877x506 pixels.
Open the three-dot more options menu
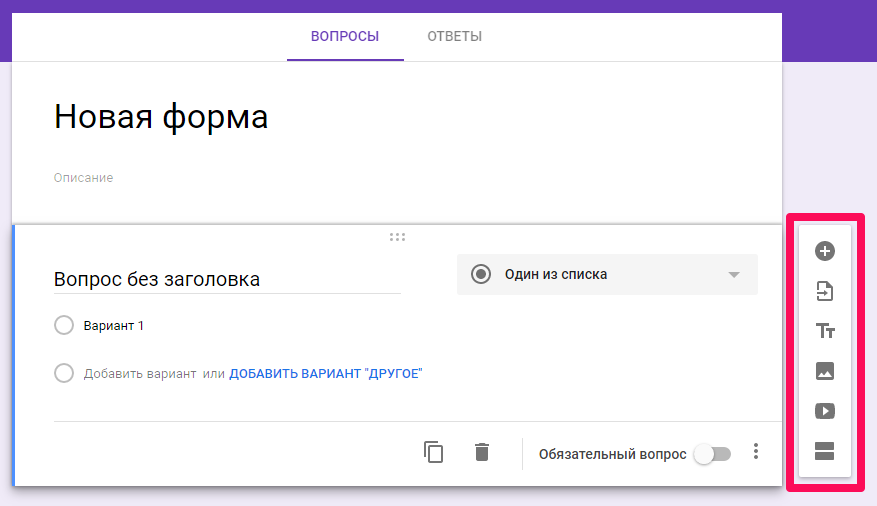pyautogui.click(x=756, y=452)
